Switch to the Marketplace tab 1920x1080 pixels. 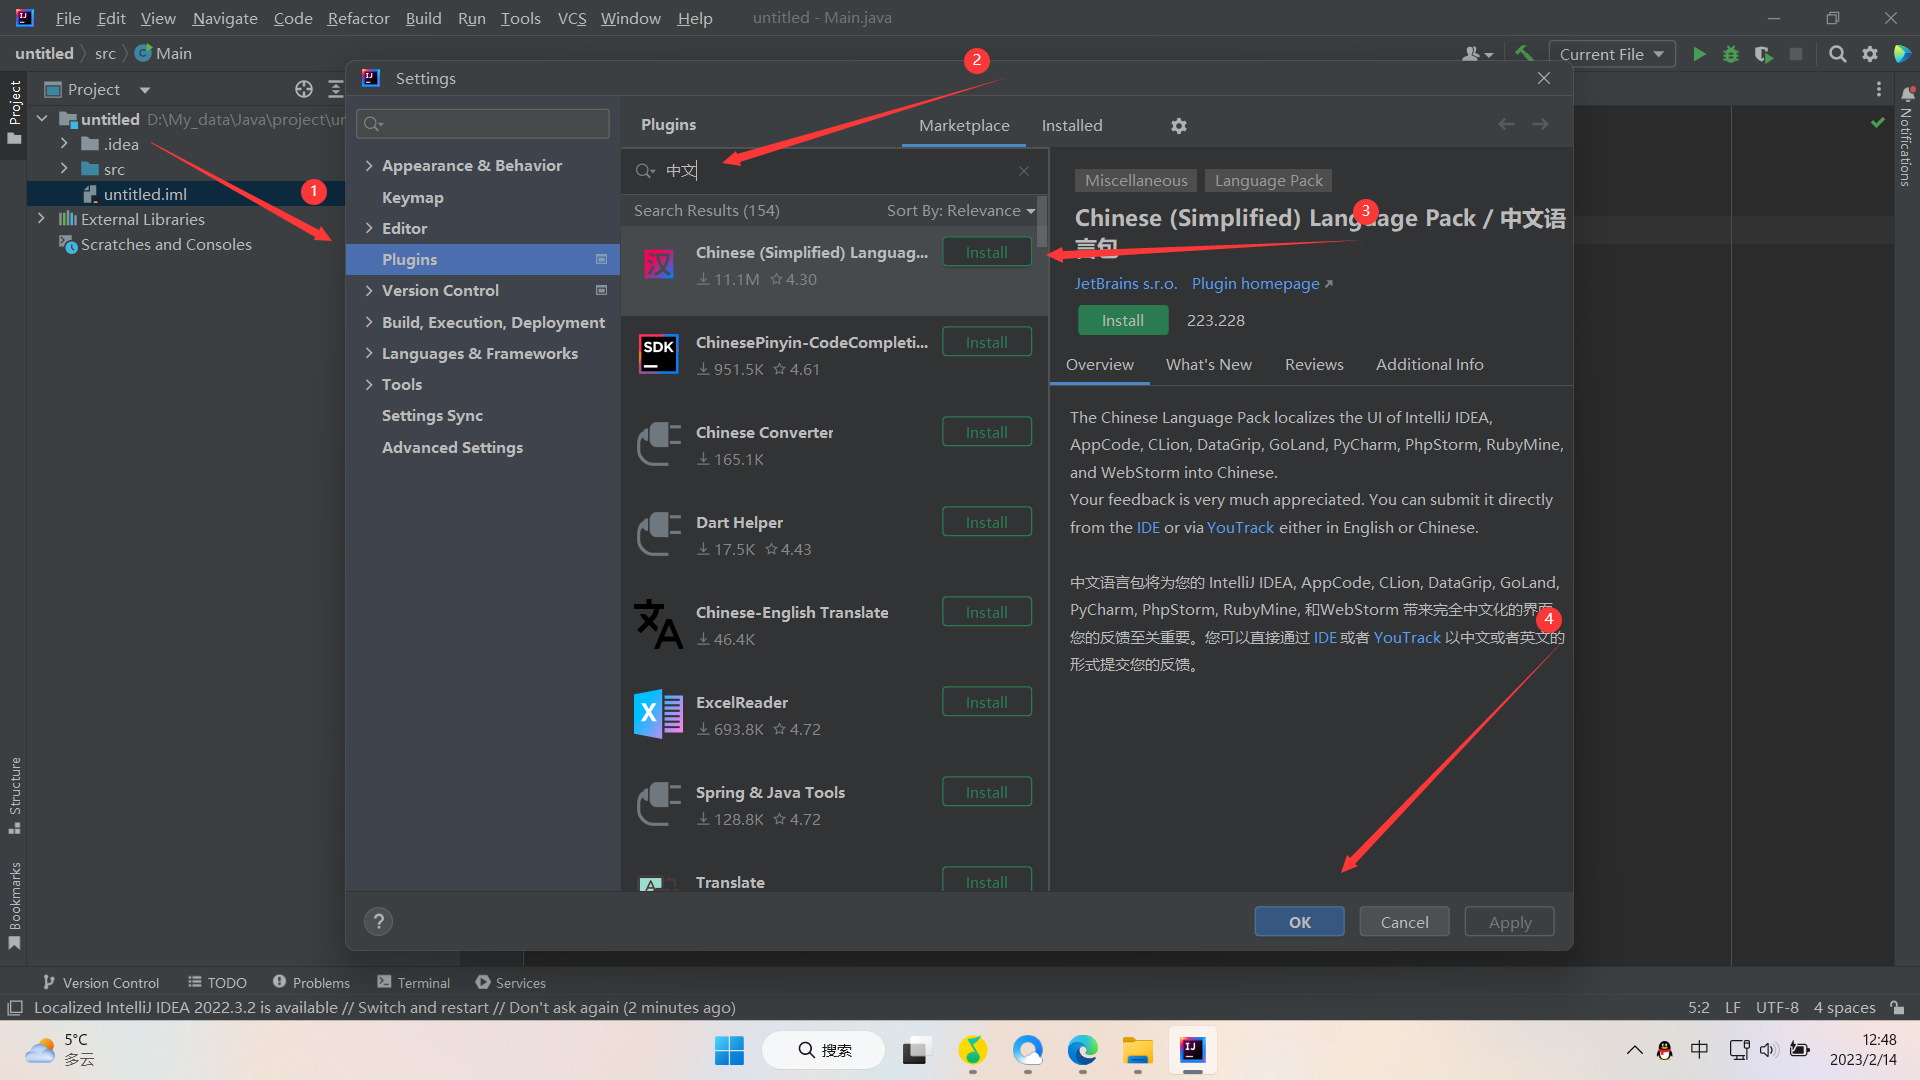(964, 125)
